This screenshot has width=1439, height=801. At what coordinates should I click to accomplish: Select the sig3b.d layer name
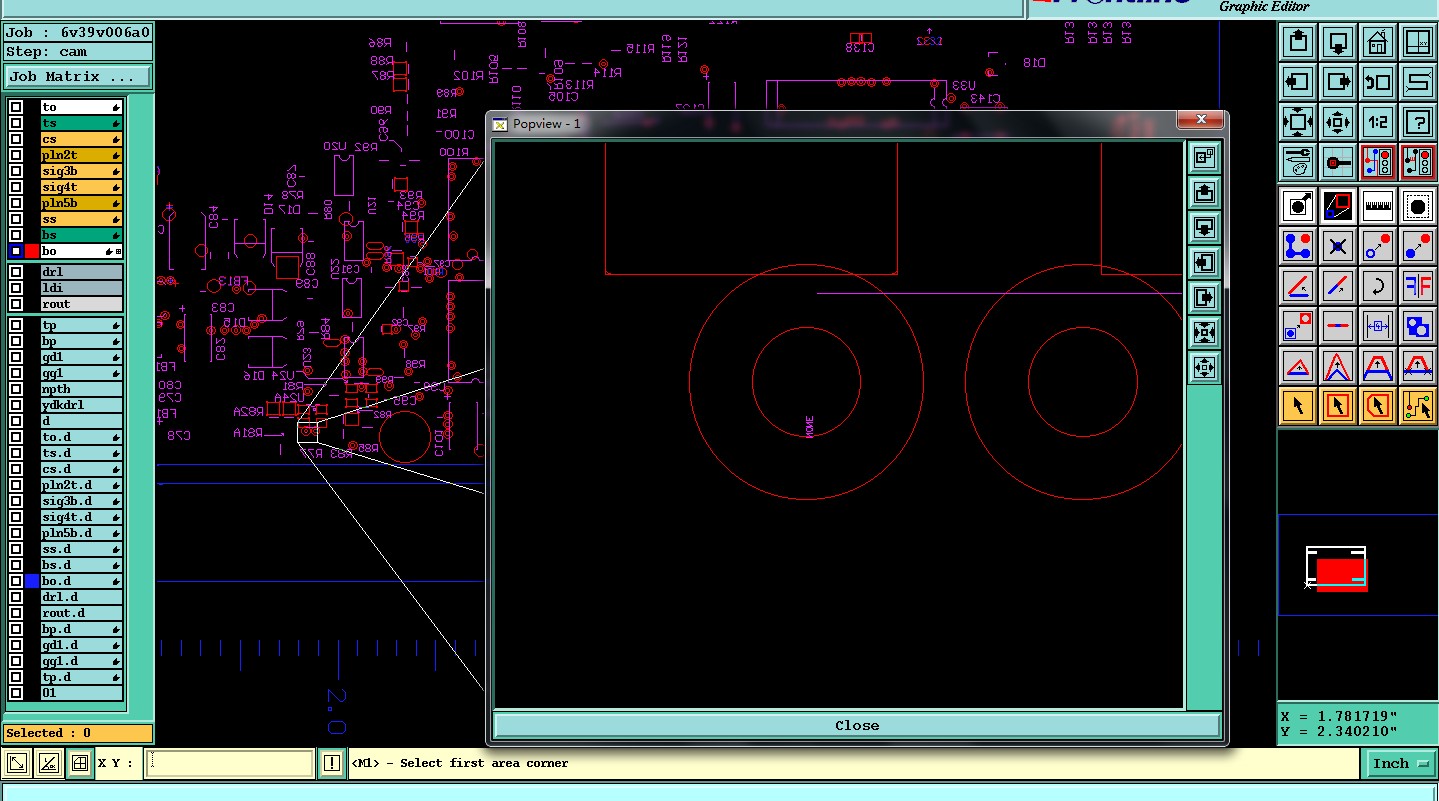point(81,501)
